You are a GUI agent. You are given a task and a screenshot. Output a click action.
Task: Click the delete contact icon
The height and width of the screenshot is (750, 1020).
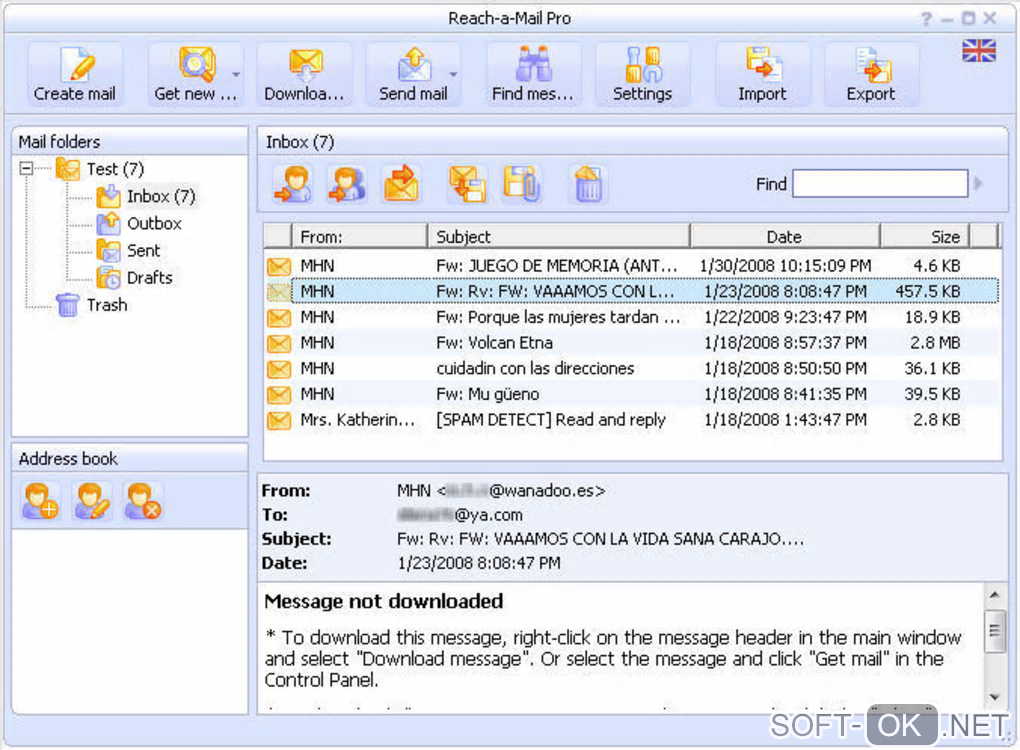click(143, 501)
